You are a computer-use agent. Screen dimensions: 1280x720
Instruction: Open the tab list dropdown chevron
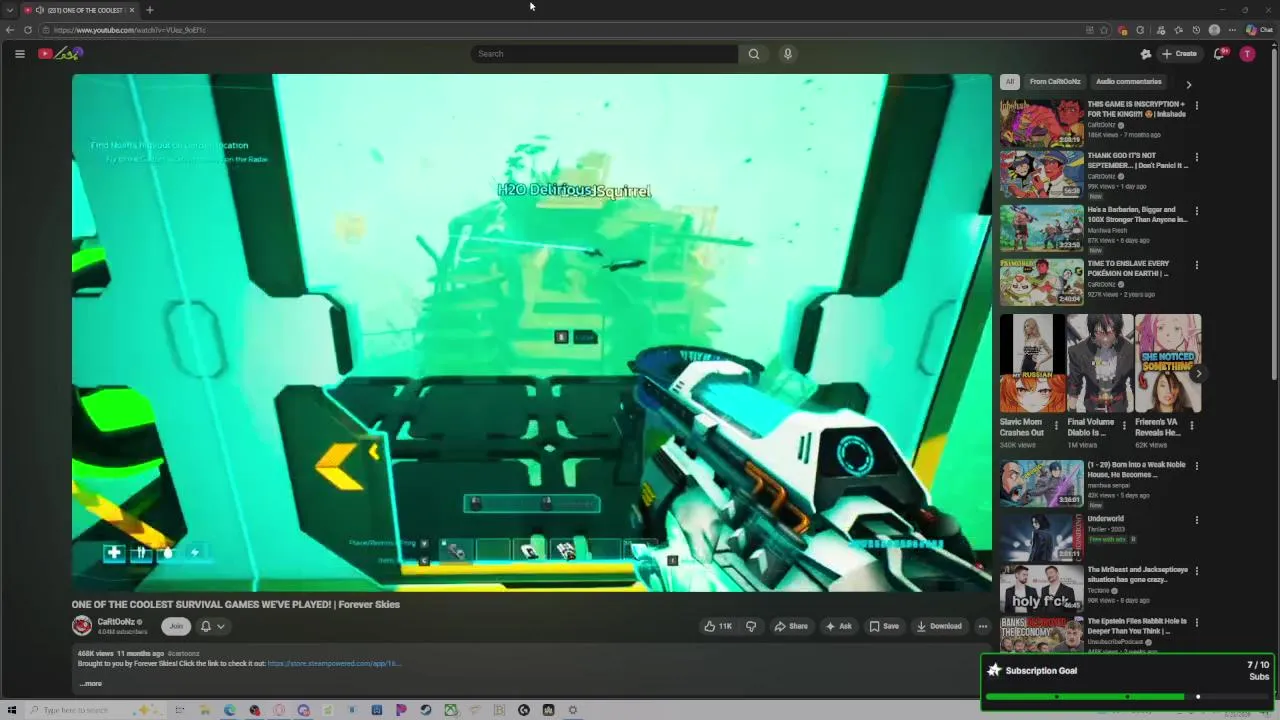(9, 10)
